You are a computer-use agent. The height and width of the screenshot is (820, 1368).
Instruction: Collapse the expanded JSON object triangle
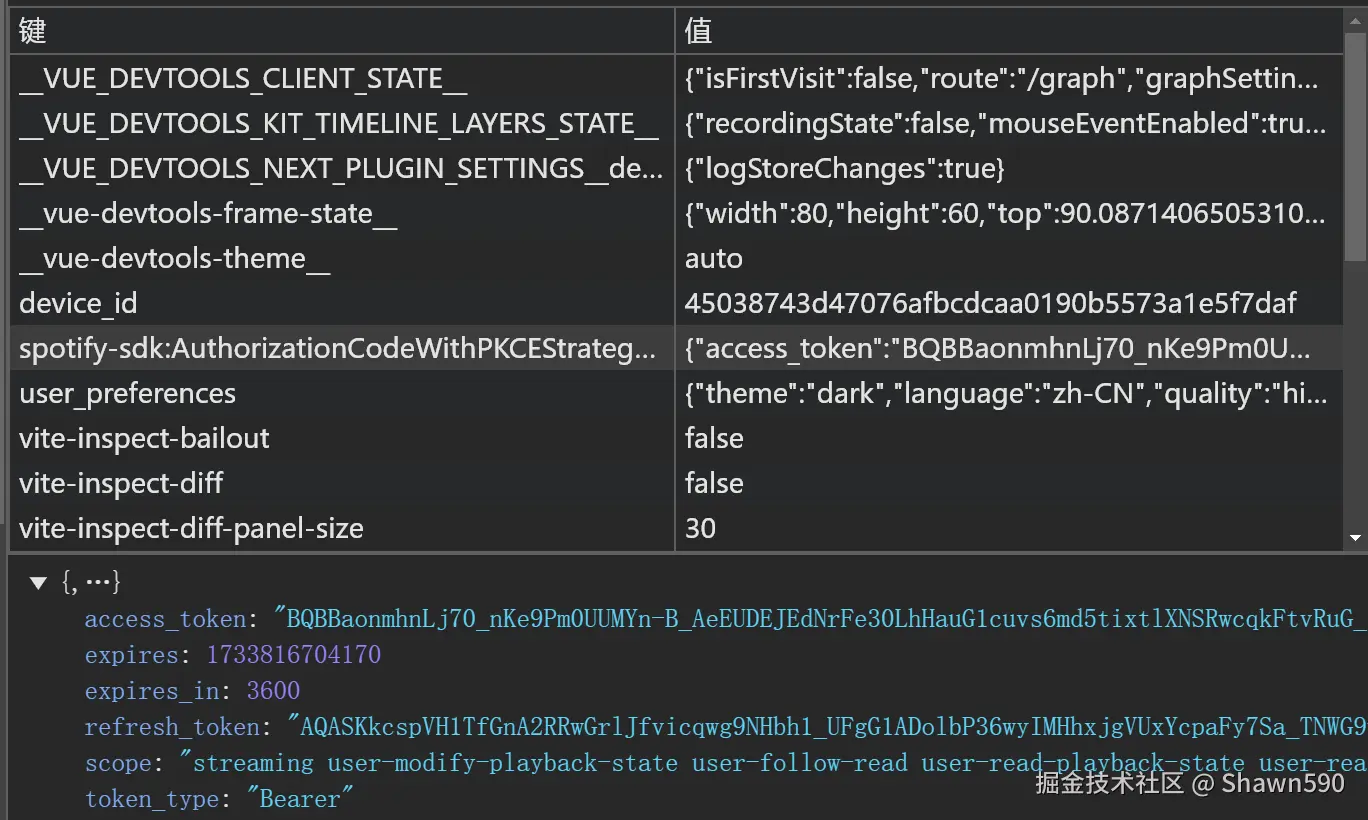click(x=39, y=583)
